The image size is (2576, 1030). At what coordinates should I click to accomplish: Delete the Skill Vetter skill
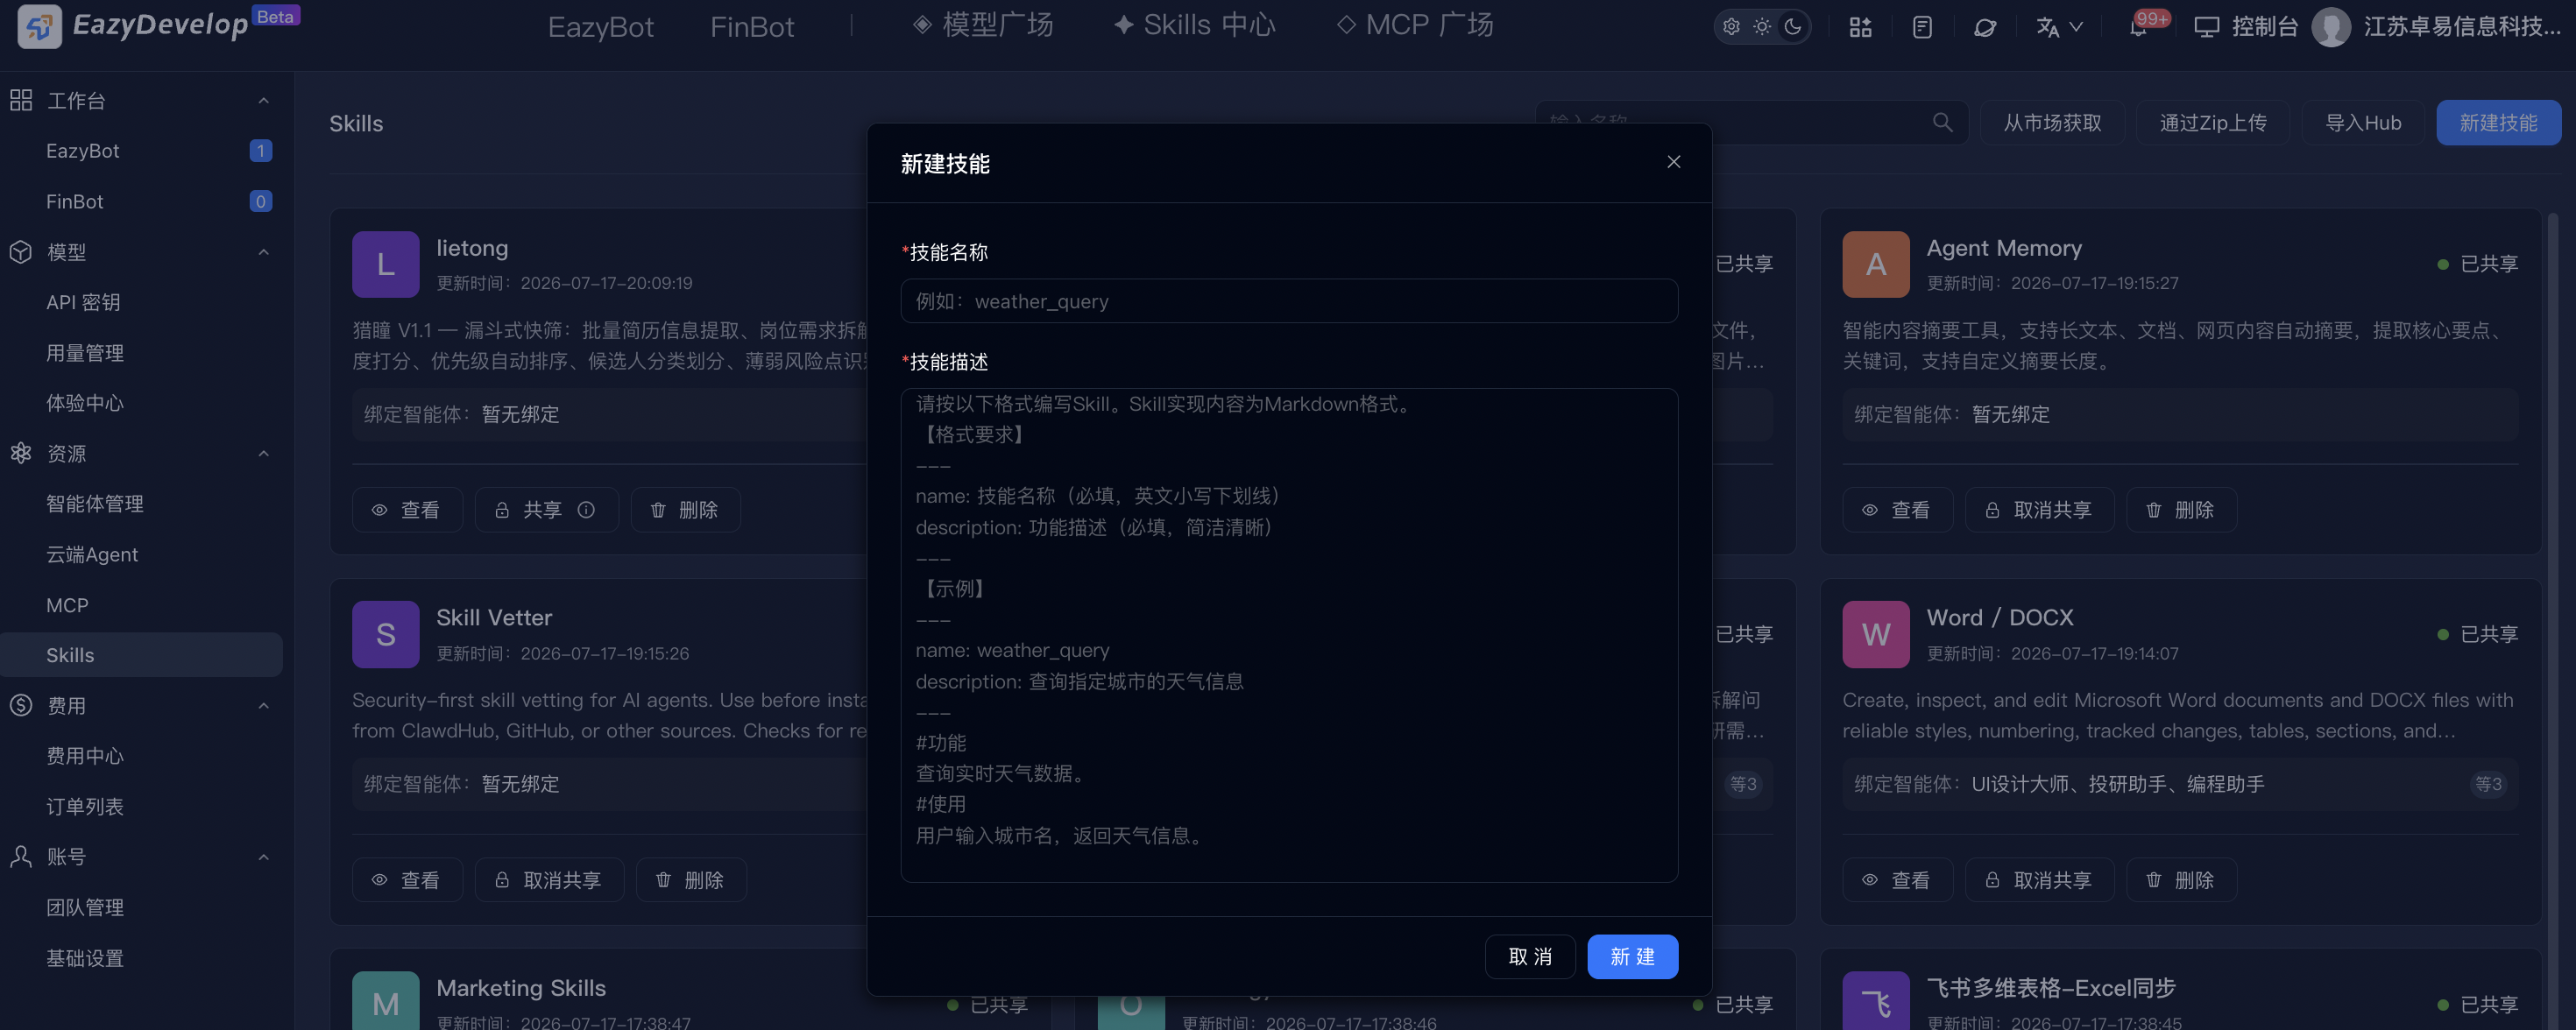tap(691, 880)
